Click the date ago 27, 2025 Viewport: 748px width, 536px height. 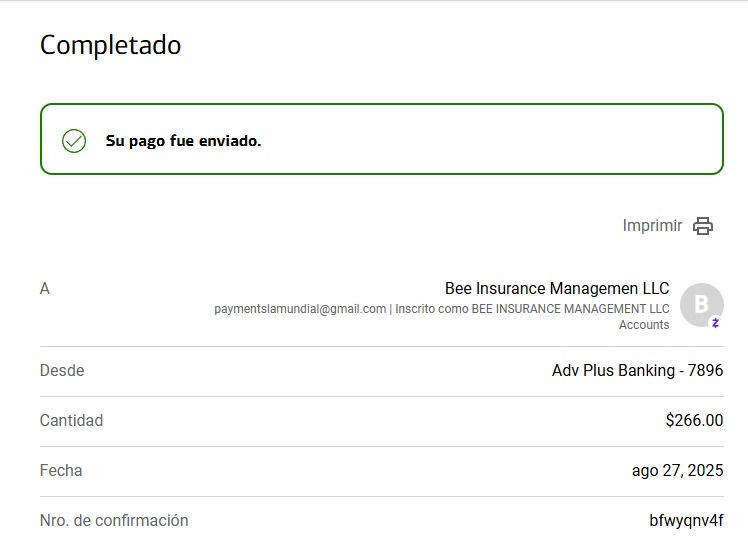[677, 471]
